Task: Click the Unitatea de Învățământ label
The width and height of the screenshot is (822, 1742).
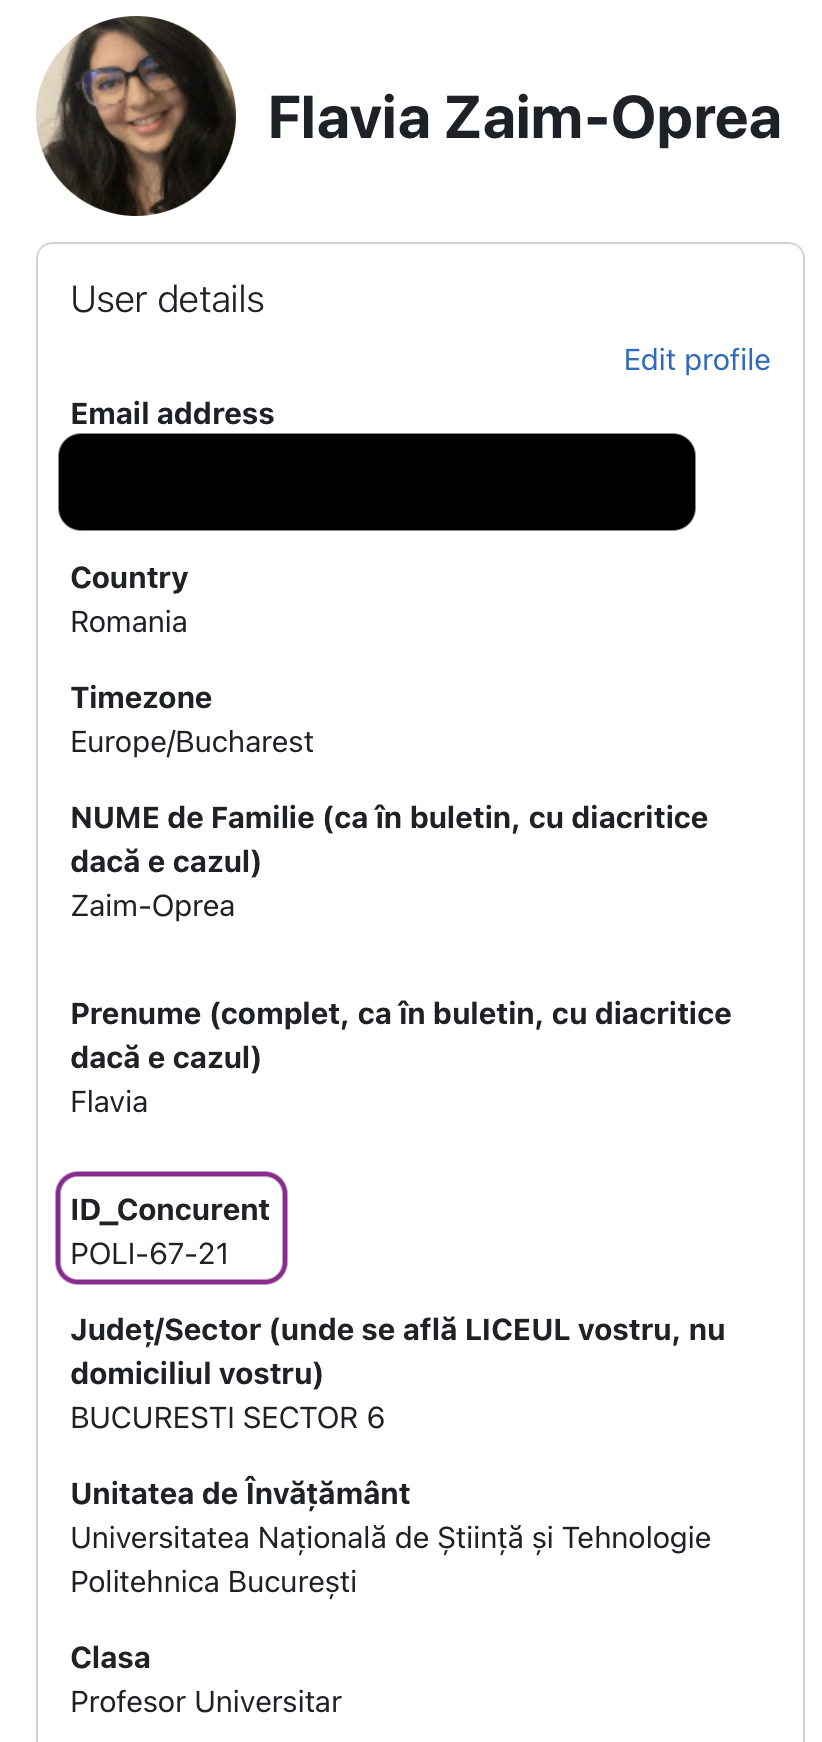Action: click(240, 1494)
